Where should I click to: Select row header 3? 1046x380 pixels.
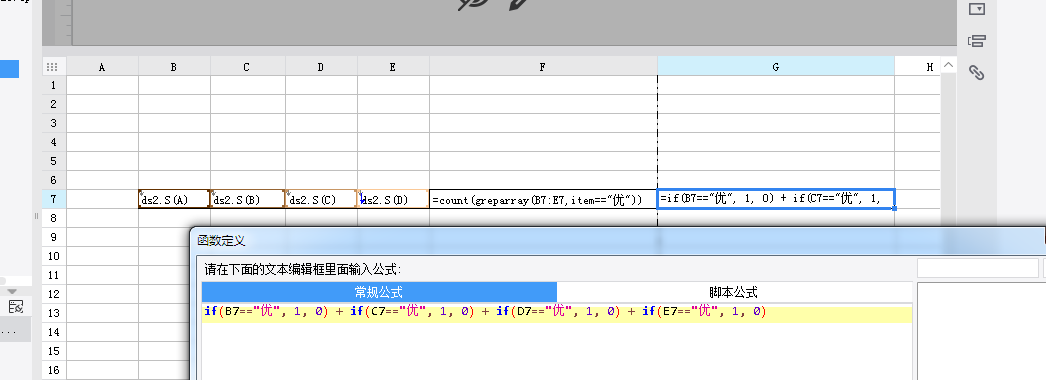(x=54, y=123)
